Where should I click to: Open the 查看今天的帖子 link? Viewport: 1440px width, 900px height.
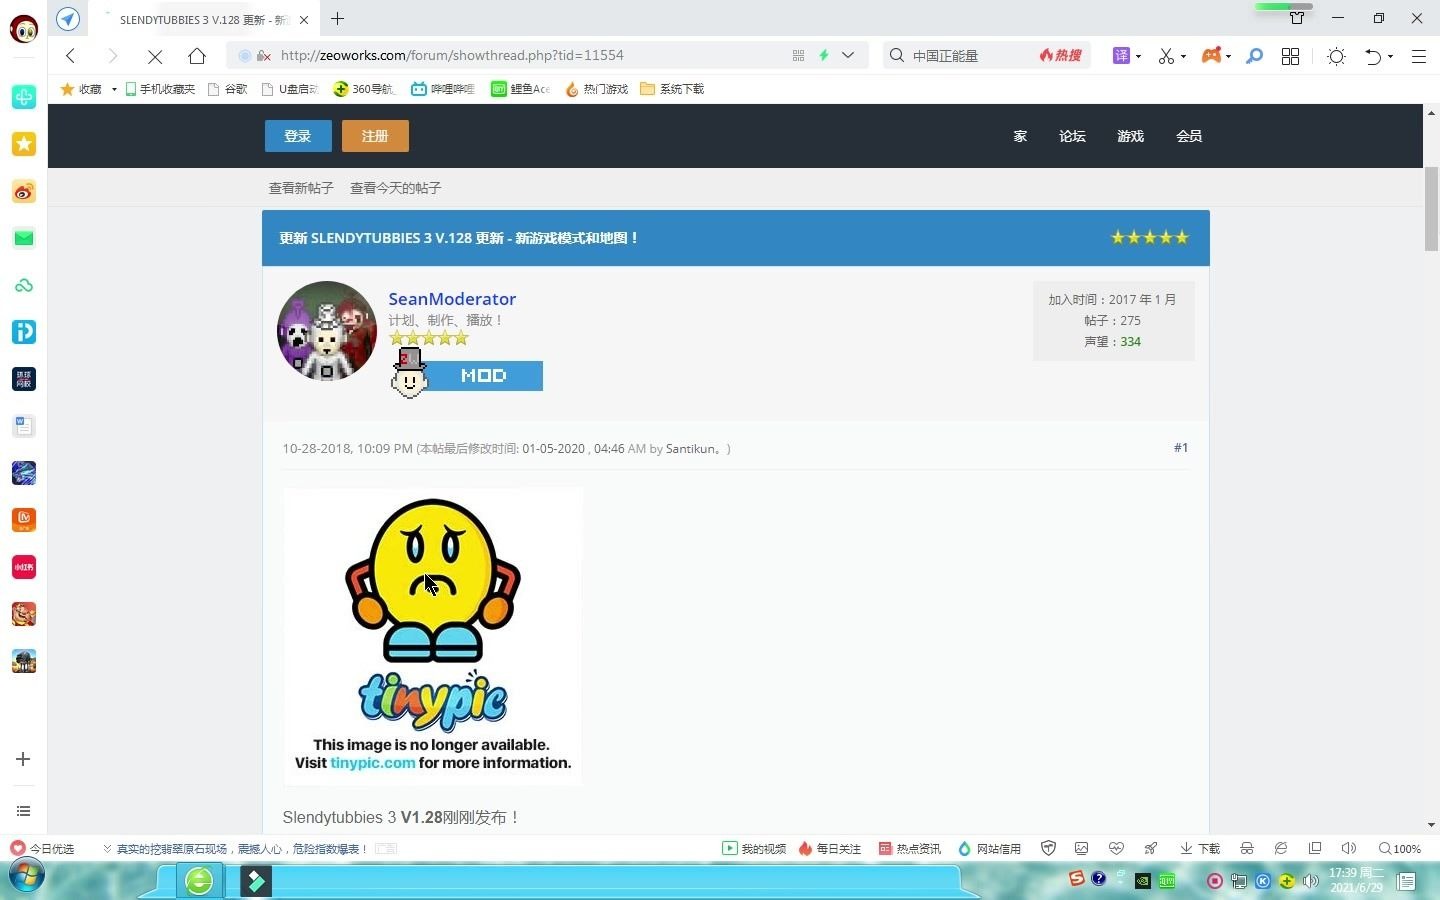click(x=395, y=188)
